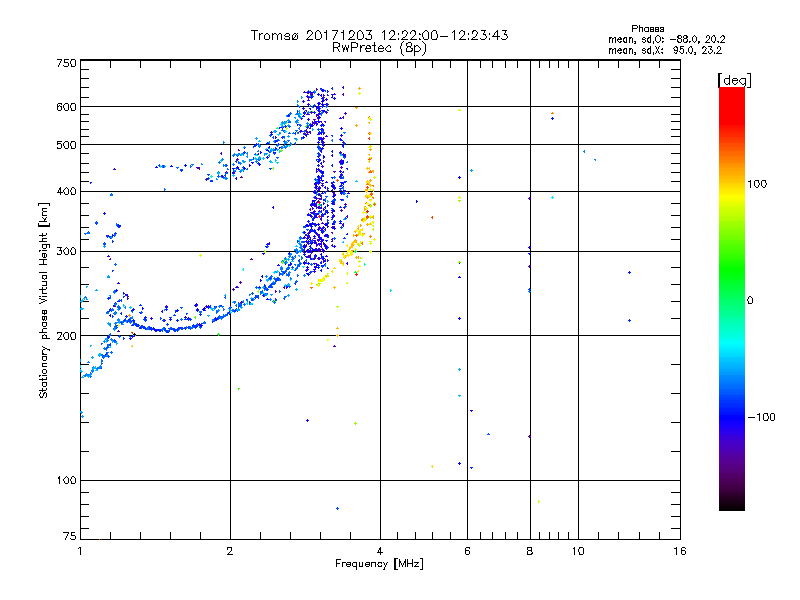The width and height of the screenshot is (800, 600).
Task: Click the x-axis tick label '16'
Action: coord(680,551)
